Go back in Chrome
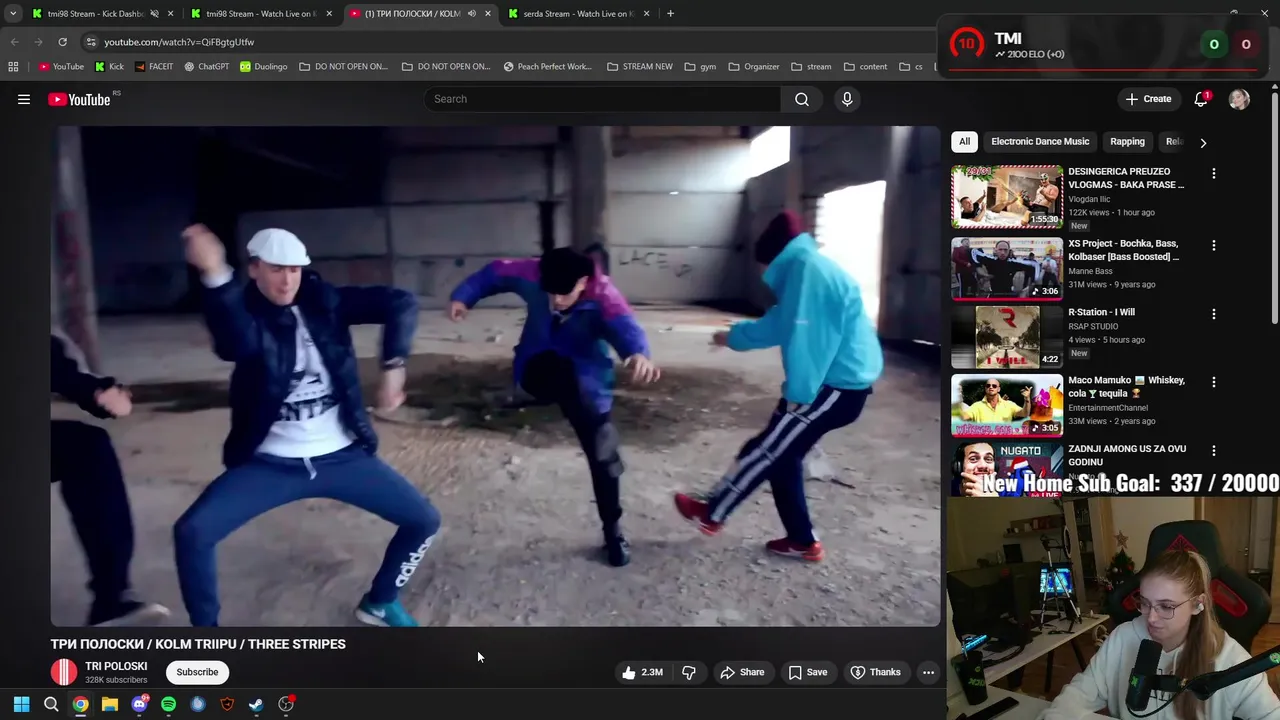The width and height of the screenshot is (1280, 720). pyautogui.click(x=14, y=42)
